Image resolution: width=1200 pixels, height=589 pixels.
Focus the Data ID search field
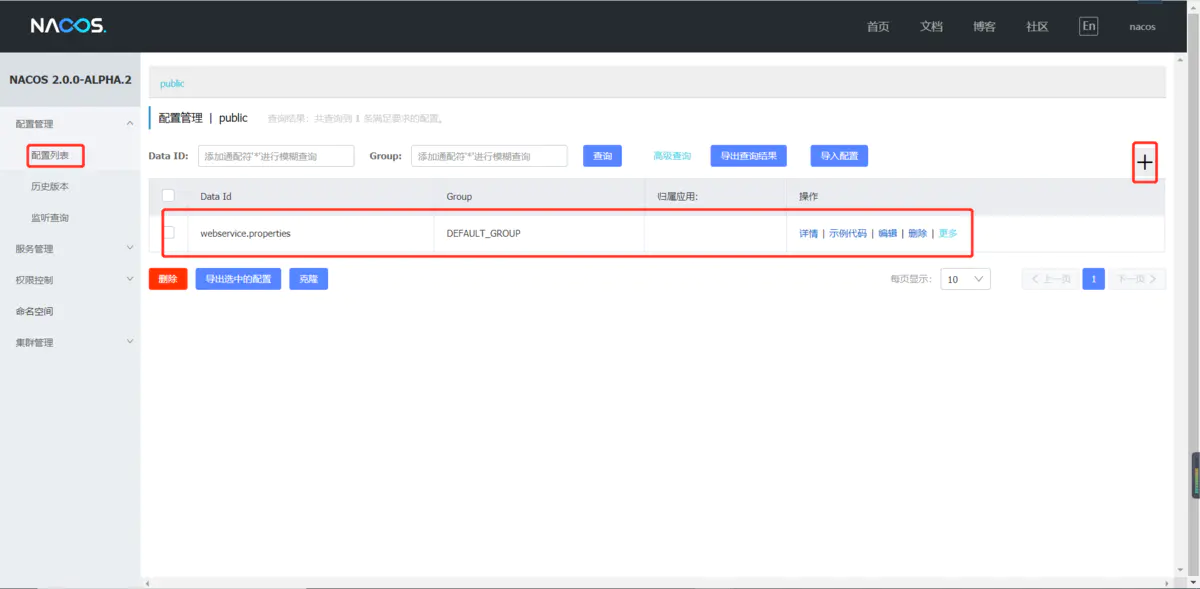[276, 156]
